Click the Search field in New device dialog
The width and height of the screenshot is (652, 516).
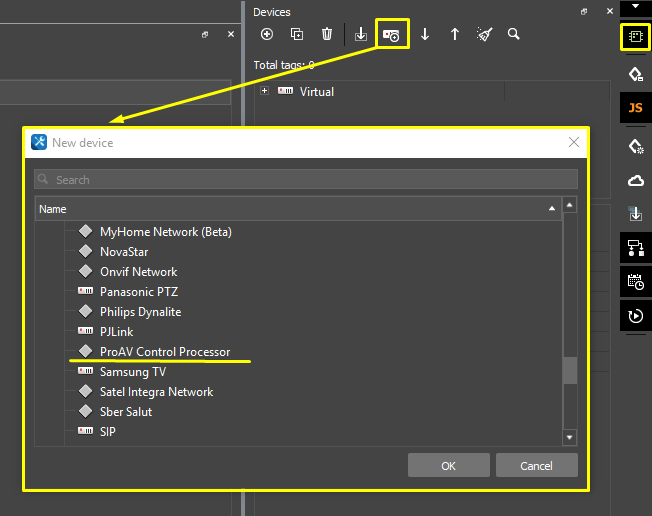[306, 180]
